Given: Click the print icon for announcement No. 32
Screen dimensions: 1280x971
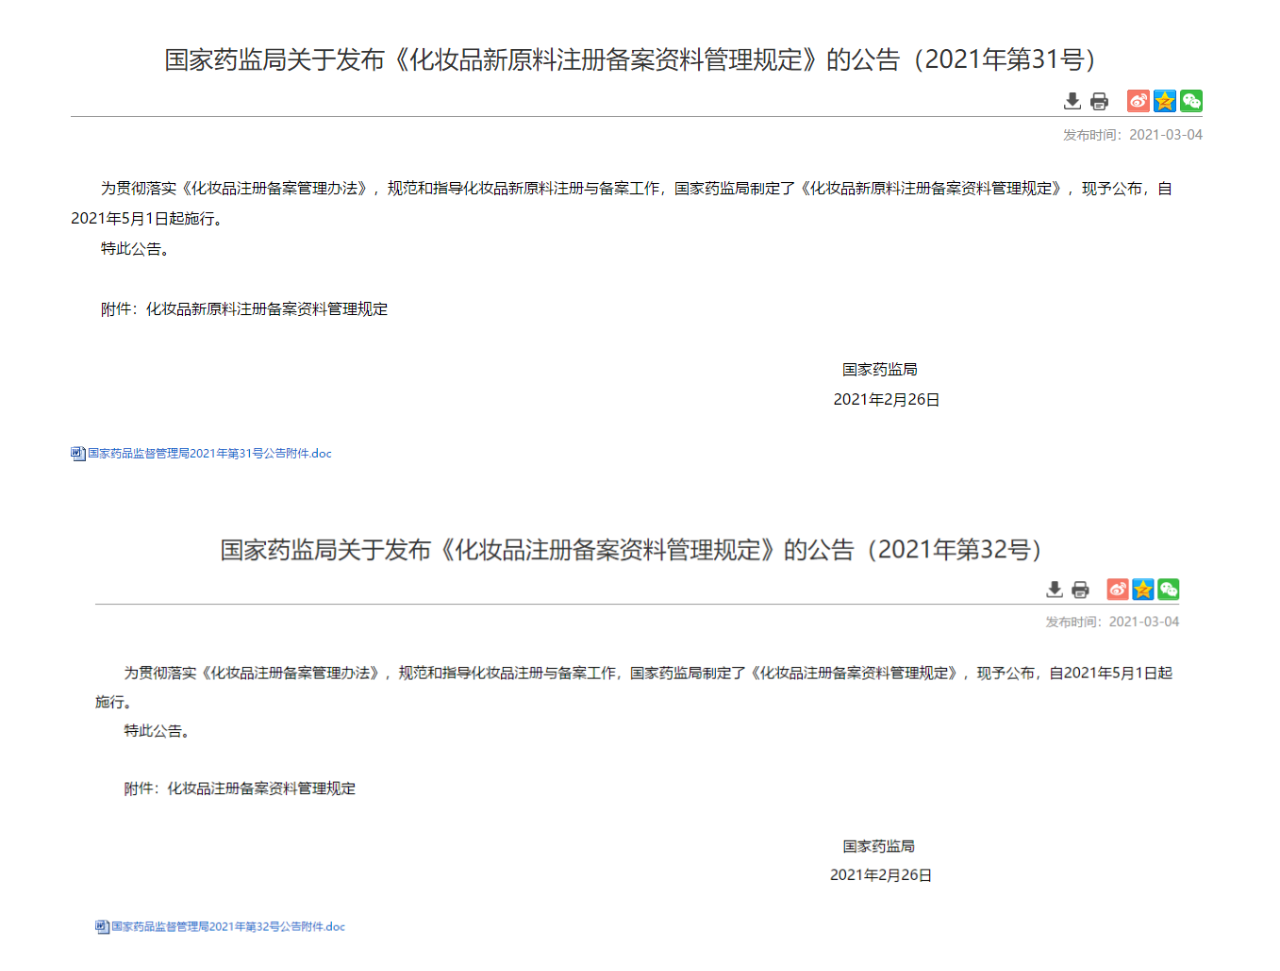Looking at the screenshot, I should (1081, 590).
